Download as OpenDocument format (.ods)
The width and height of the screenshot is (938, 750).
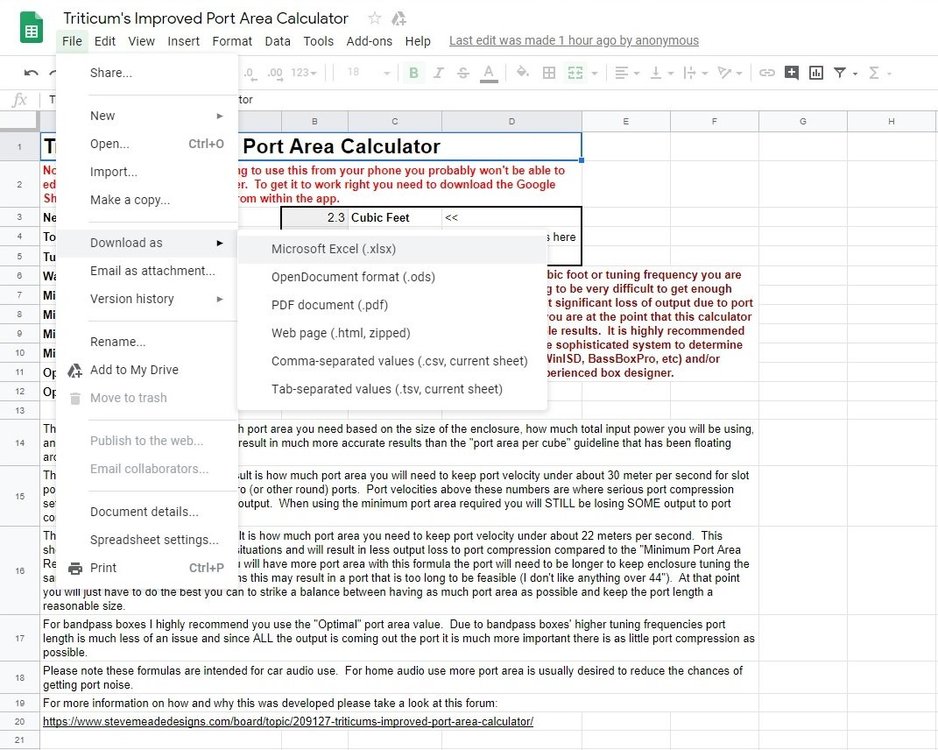pyautogui.click(x=392, y=278)
